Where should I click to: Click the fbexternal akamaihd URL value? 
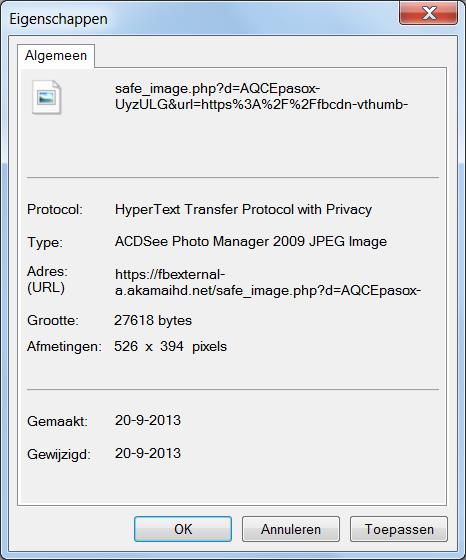click(268, 282)
